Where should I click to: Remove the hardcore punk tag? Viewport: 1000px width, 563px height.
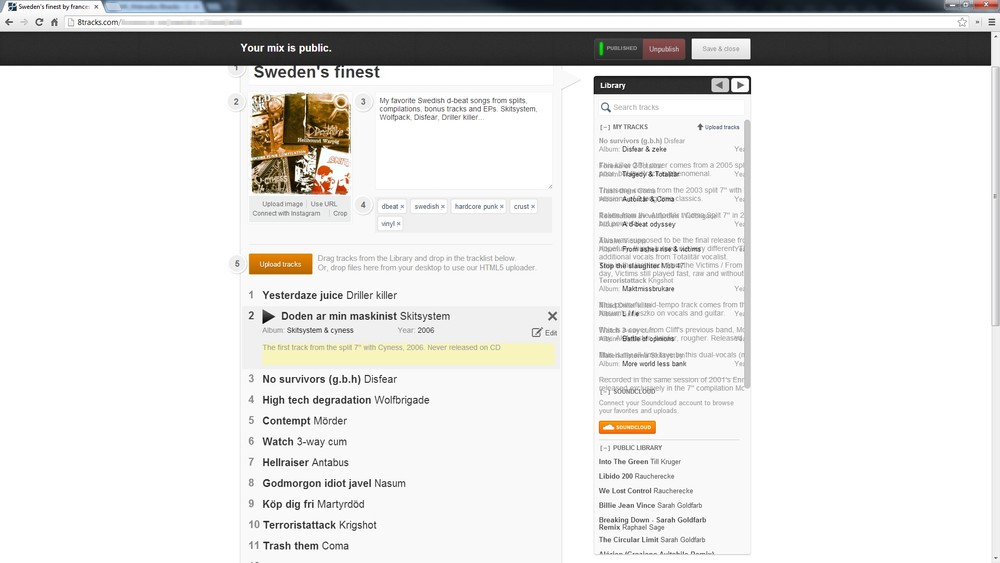(x=502, y=207)
